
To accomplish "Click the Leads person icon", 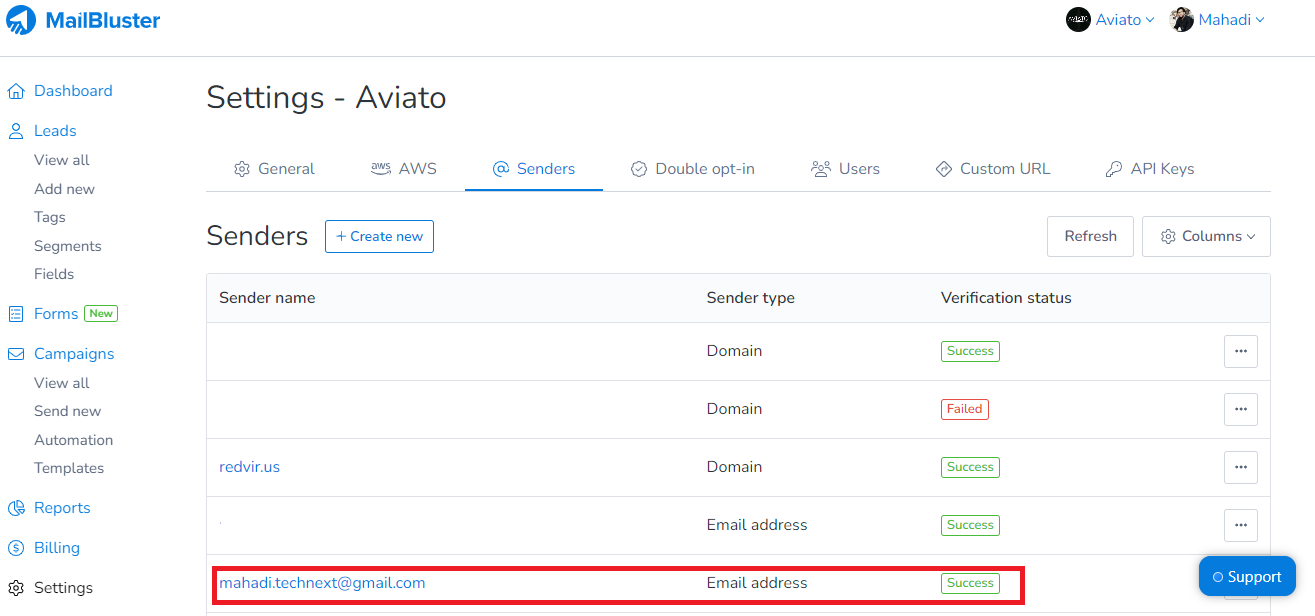I will (x=16, y=131).
